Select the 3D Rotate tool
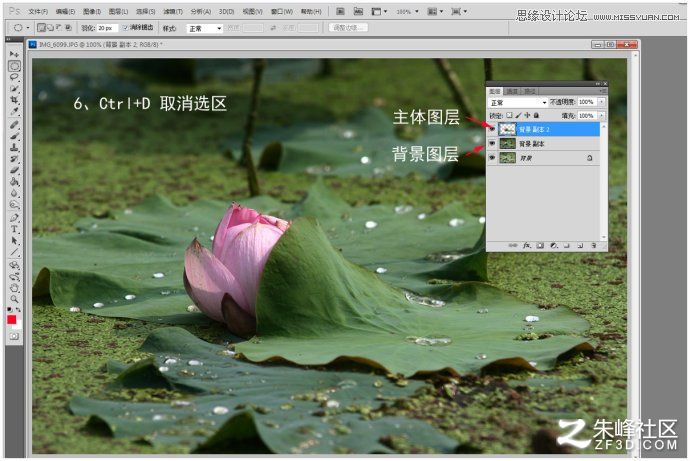690x461 pixels. [15, 265]
